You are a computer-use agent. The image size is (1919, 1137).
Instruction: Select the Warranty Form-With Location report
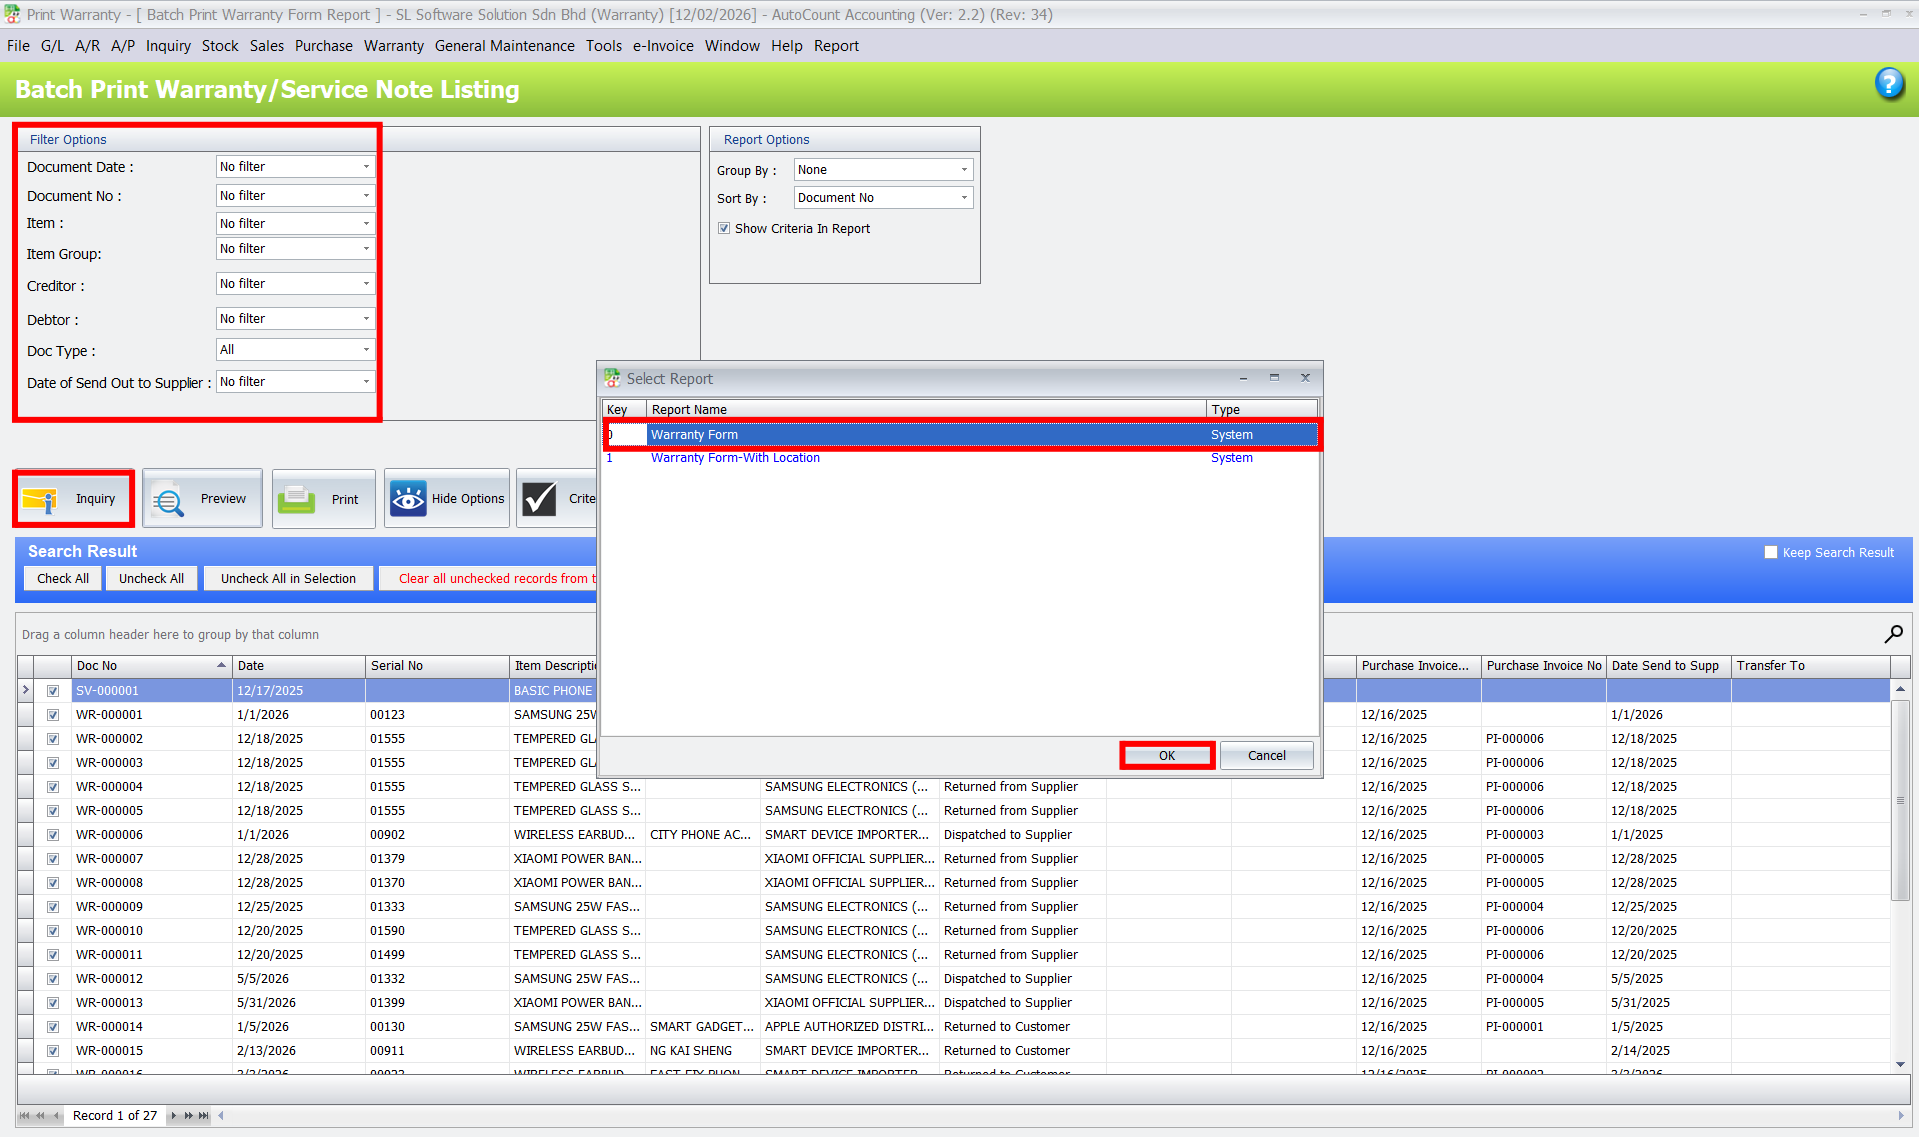tap(735, 458)
